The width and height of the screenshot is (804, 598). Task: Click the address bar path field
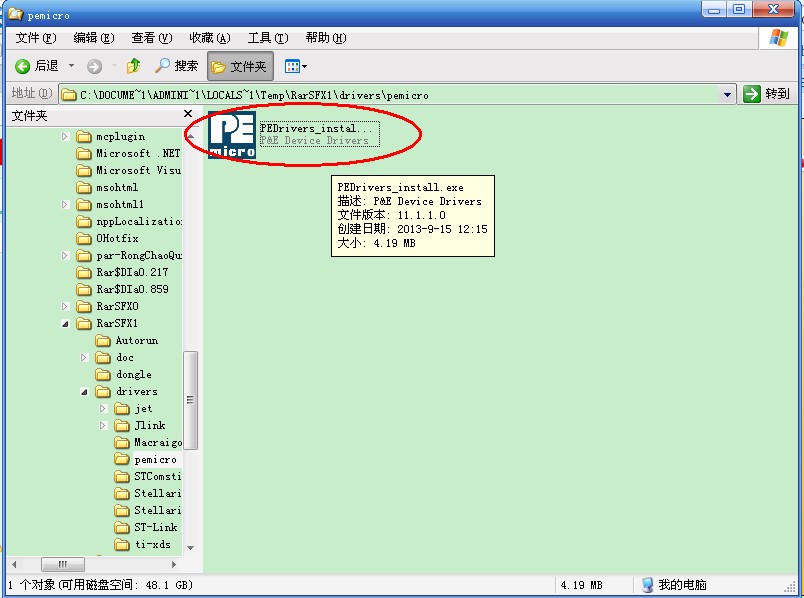pyautogui.click(x=397, y=95)
